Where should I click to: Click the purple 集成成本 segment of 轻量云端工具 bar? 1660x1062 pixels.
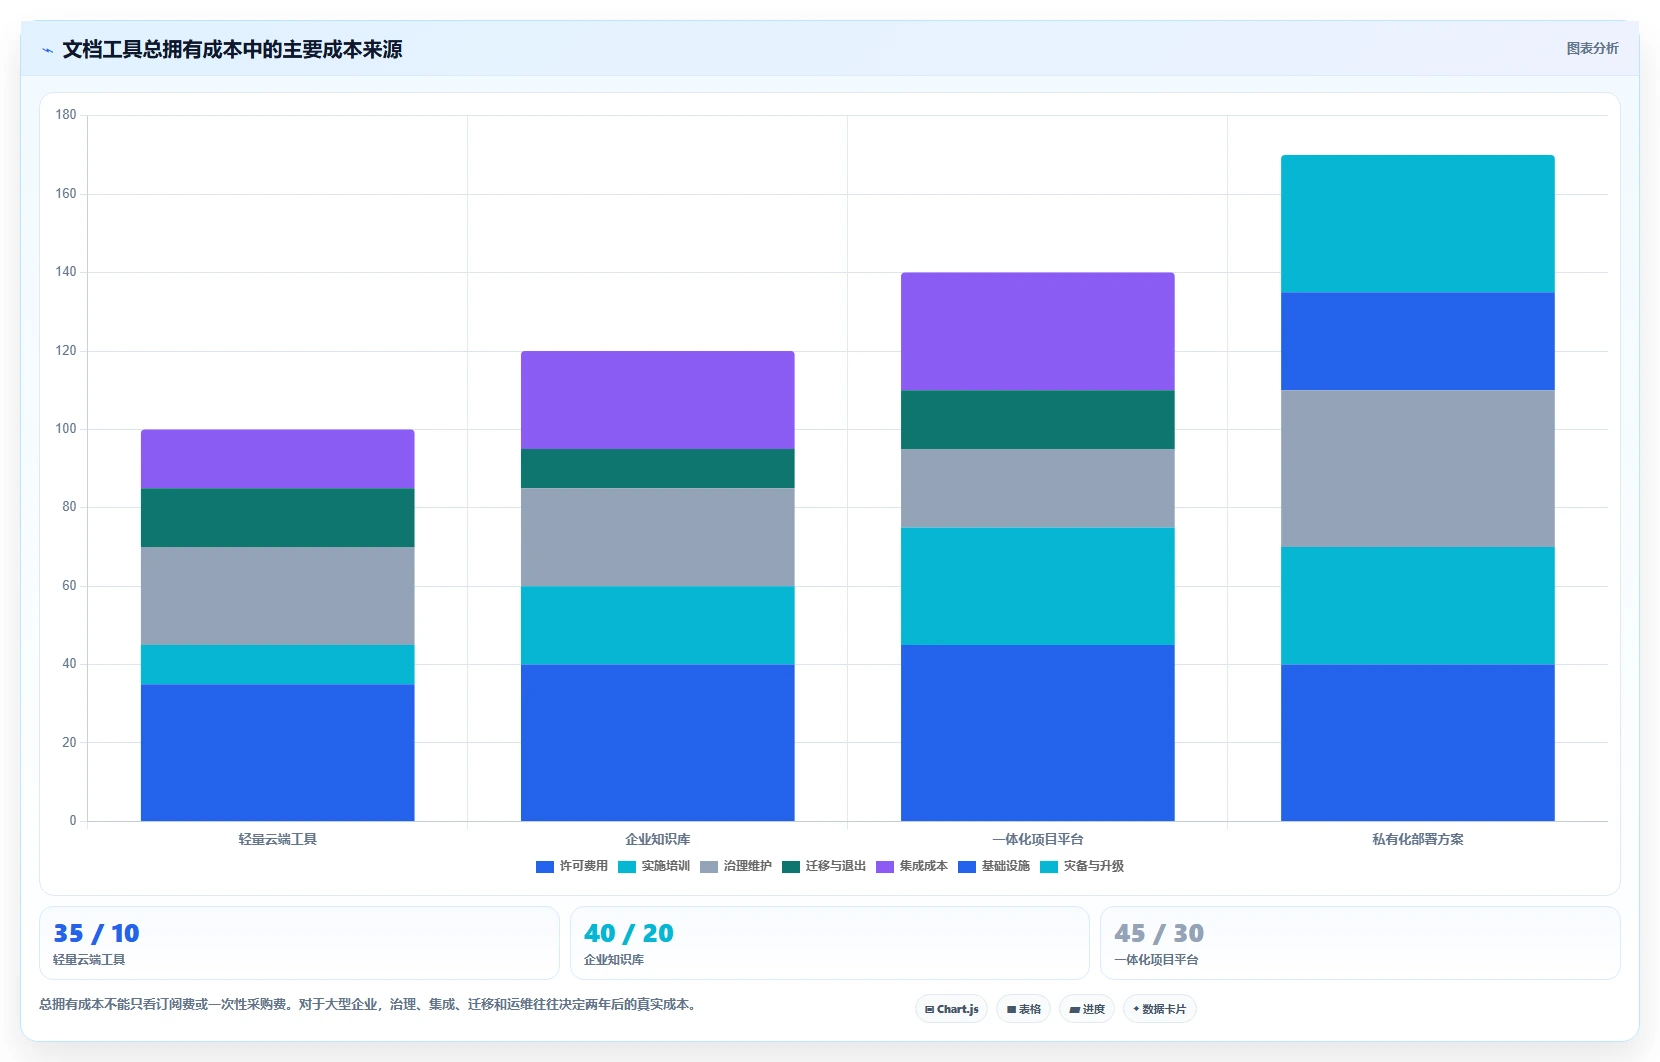point(277,459)
